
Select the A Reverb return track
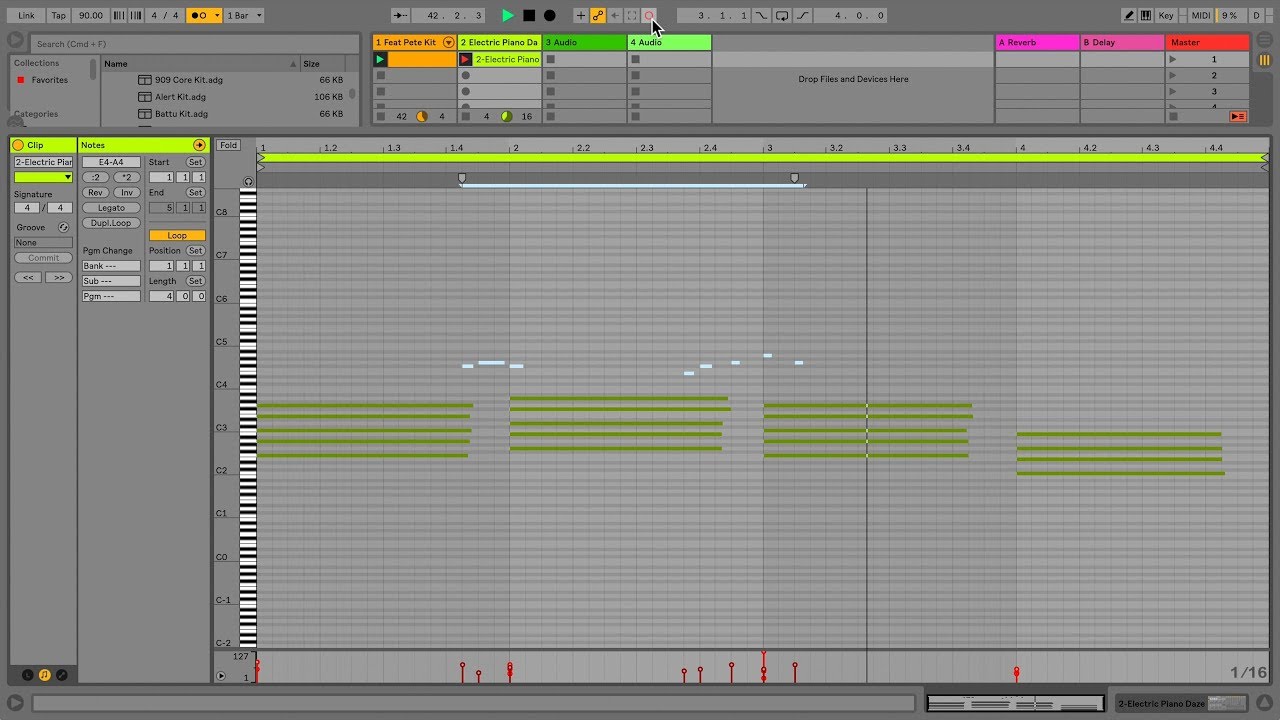tap(1038, 42)
